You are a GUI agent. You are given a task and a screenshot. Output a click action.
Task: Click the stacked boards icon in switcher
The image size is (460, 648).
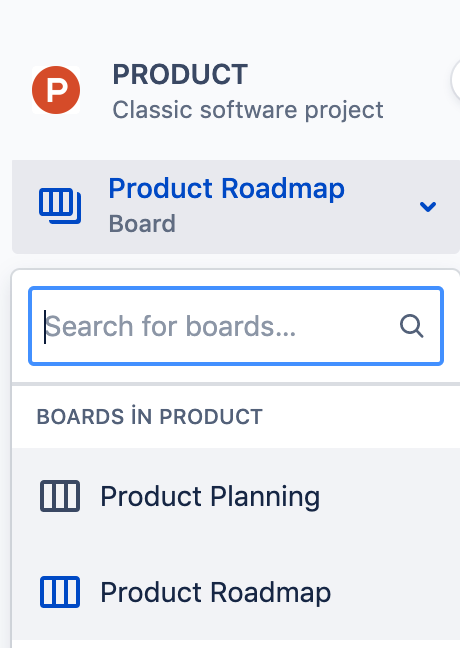coord(60,206)
